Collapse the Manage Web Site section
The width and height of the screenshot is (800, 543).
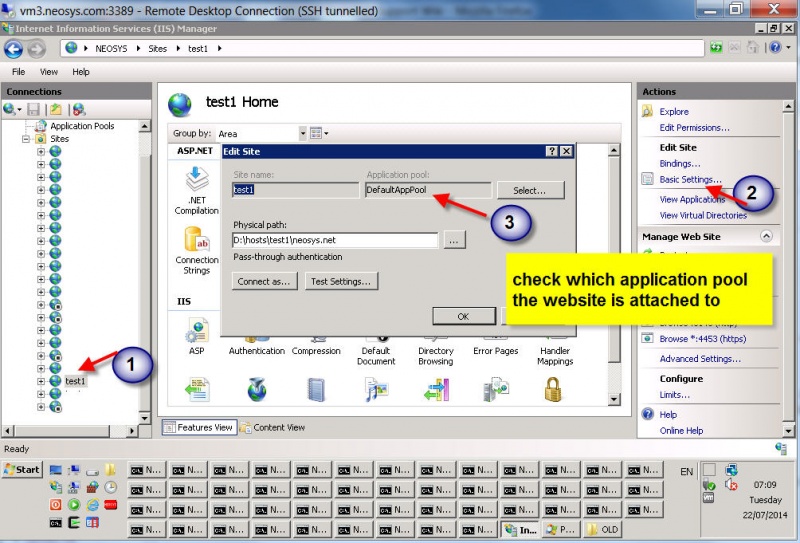pos(766,236)
